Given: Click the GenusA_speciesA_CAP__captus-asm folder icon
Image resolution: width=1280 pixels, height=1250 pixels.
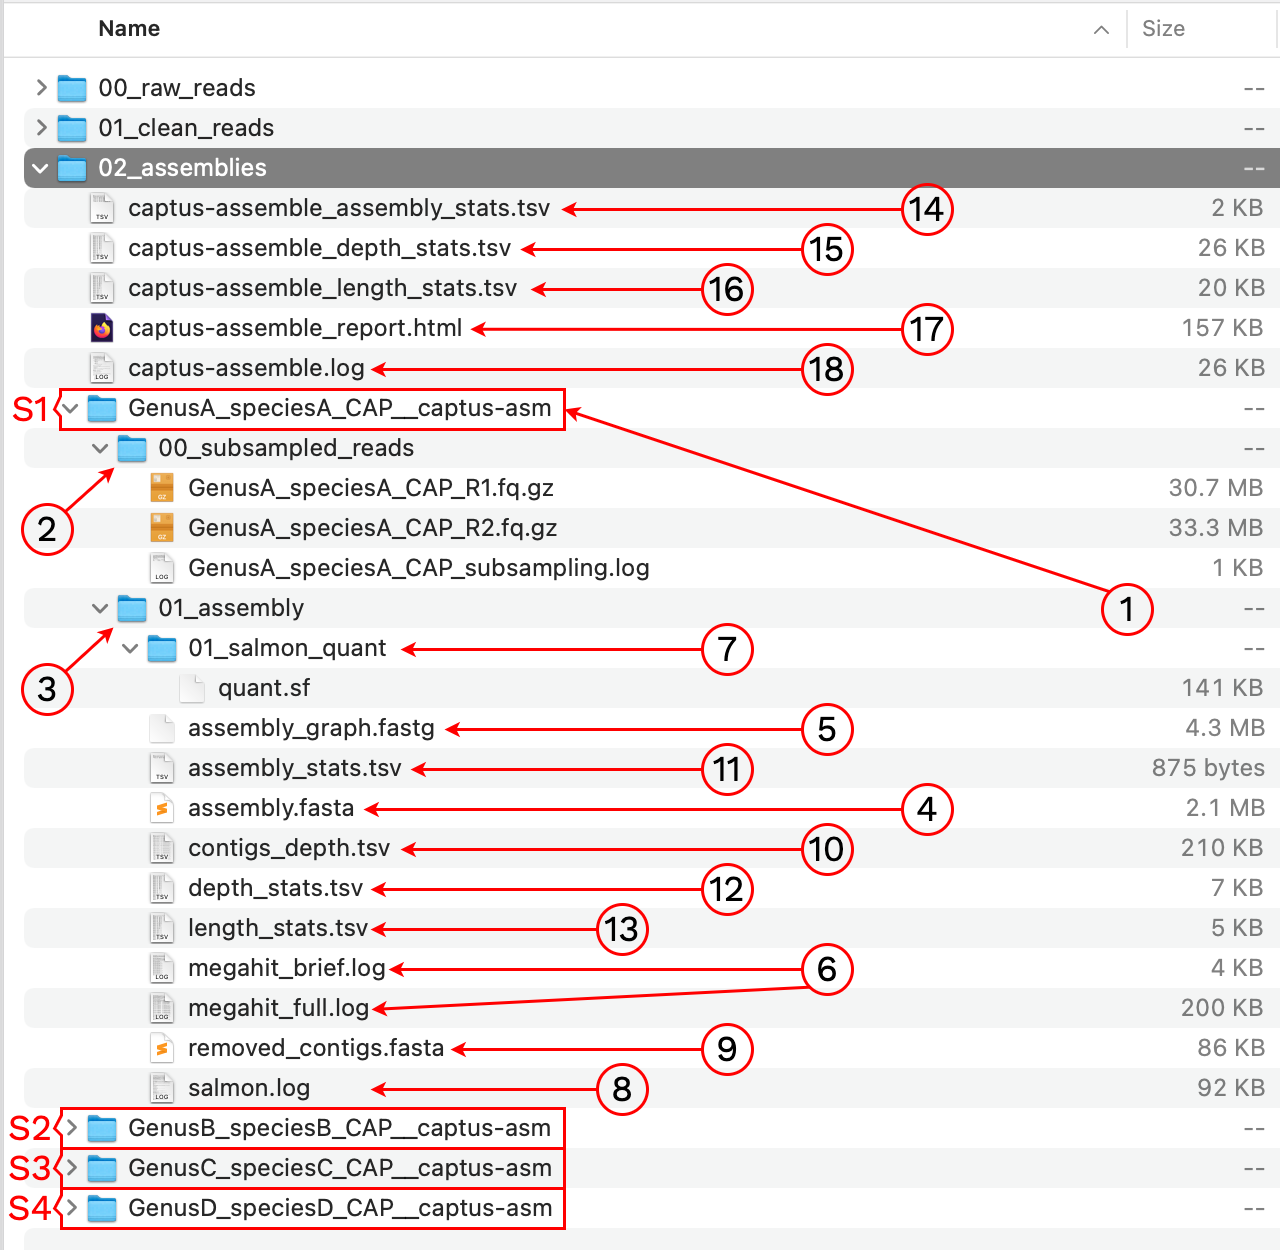Looking at the screenshot, I should 102,408.
